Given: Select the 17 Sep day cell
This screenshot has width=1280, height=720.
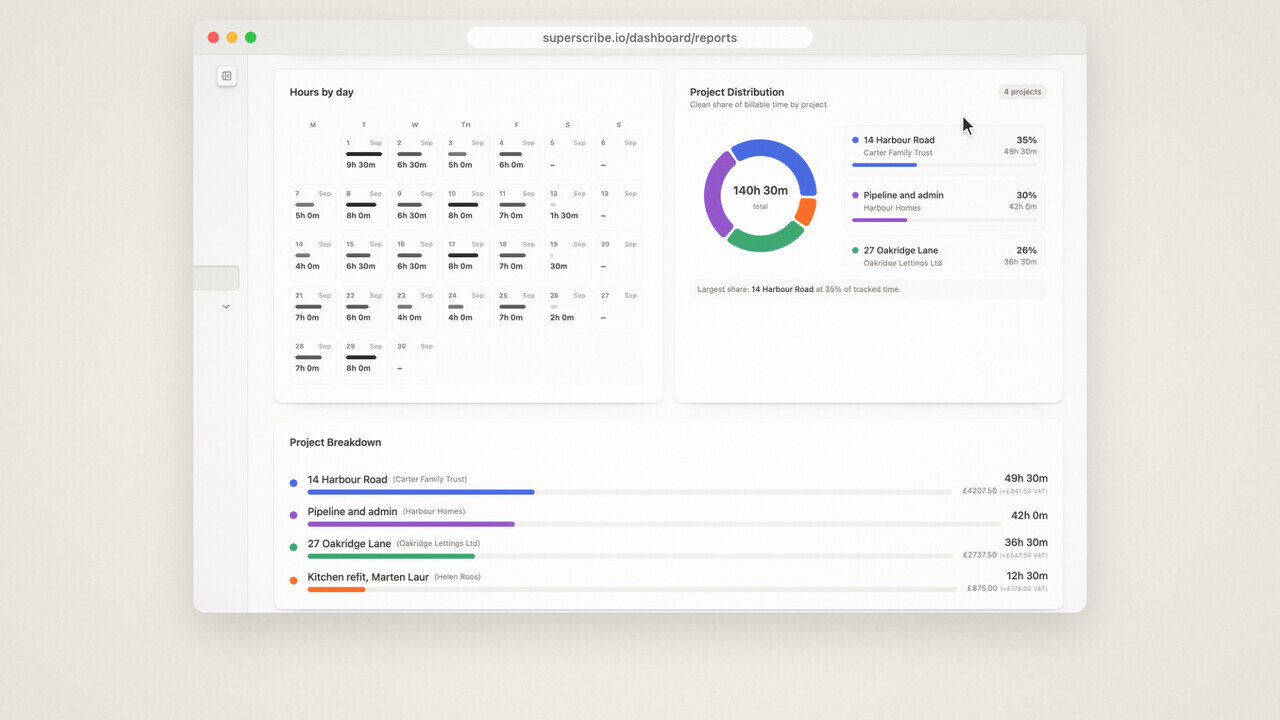Looking at the screenshot, I should [465, 258].
